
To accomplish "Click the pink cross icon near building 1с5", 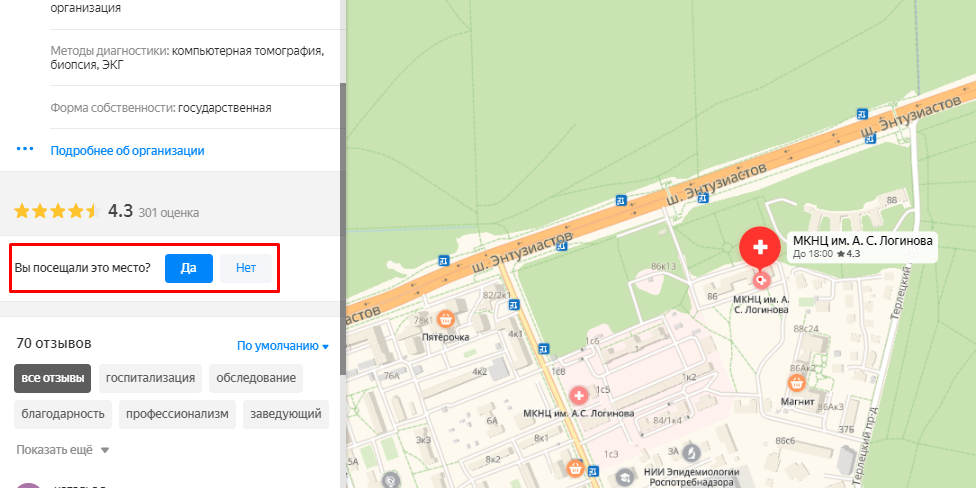I will tap(579, 395).
